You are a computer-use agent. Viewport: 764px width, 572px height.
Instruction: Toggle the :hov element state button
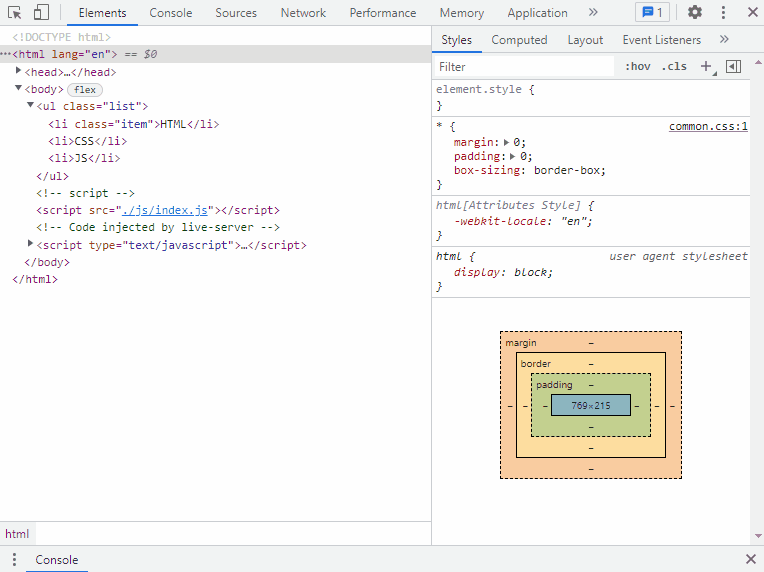click(638, 66)
